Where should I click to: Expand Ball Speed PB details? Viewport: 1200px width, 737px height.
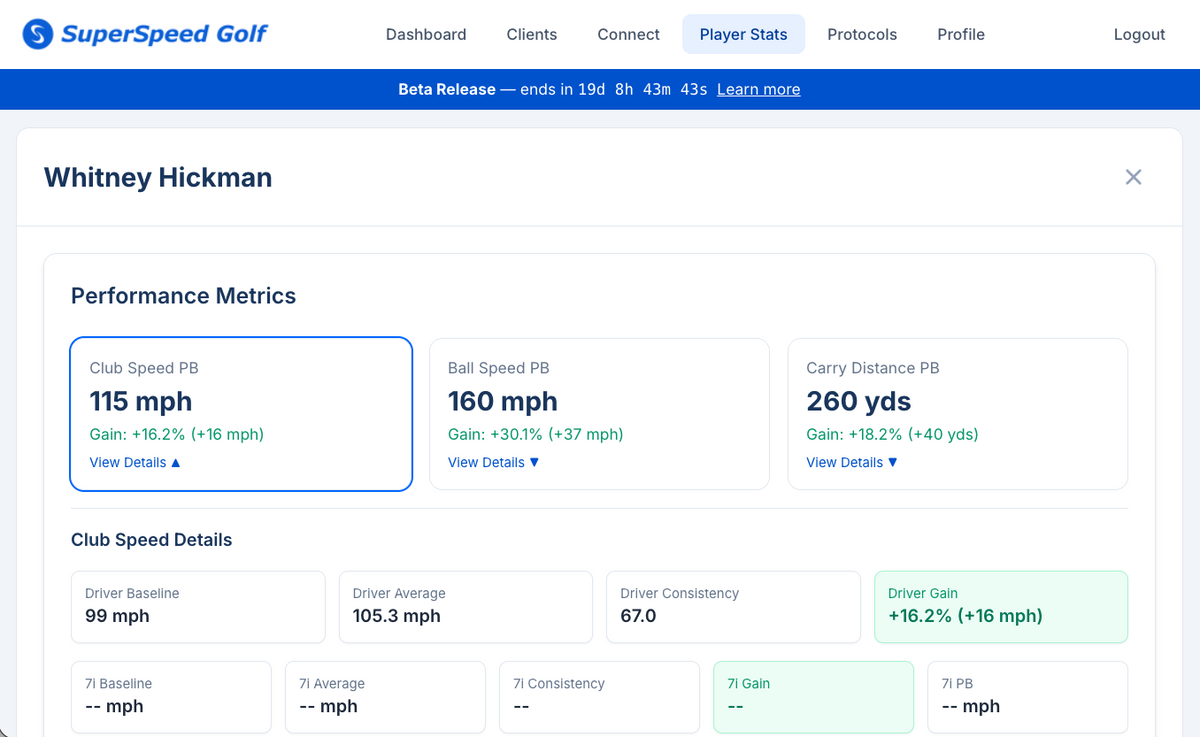[492, 462]
